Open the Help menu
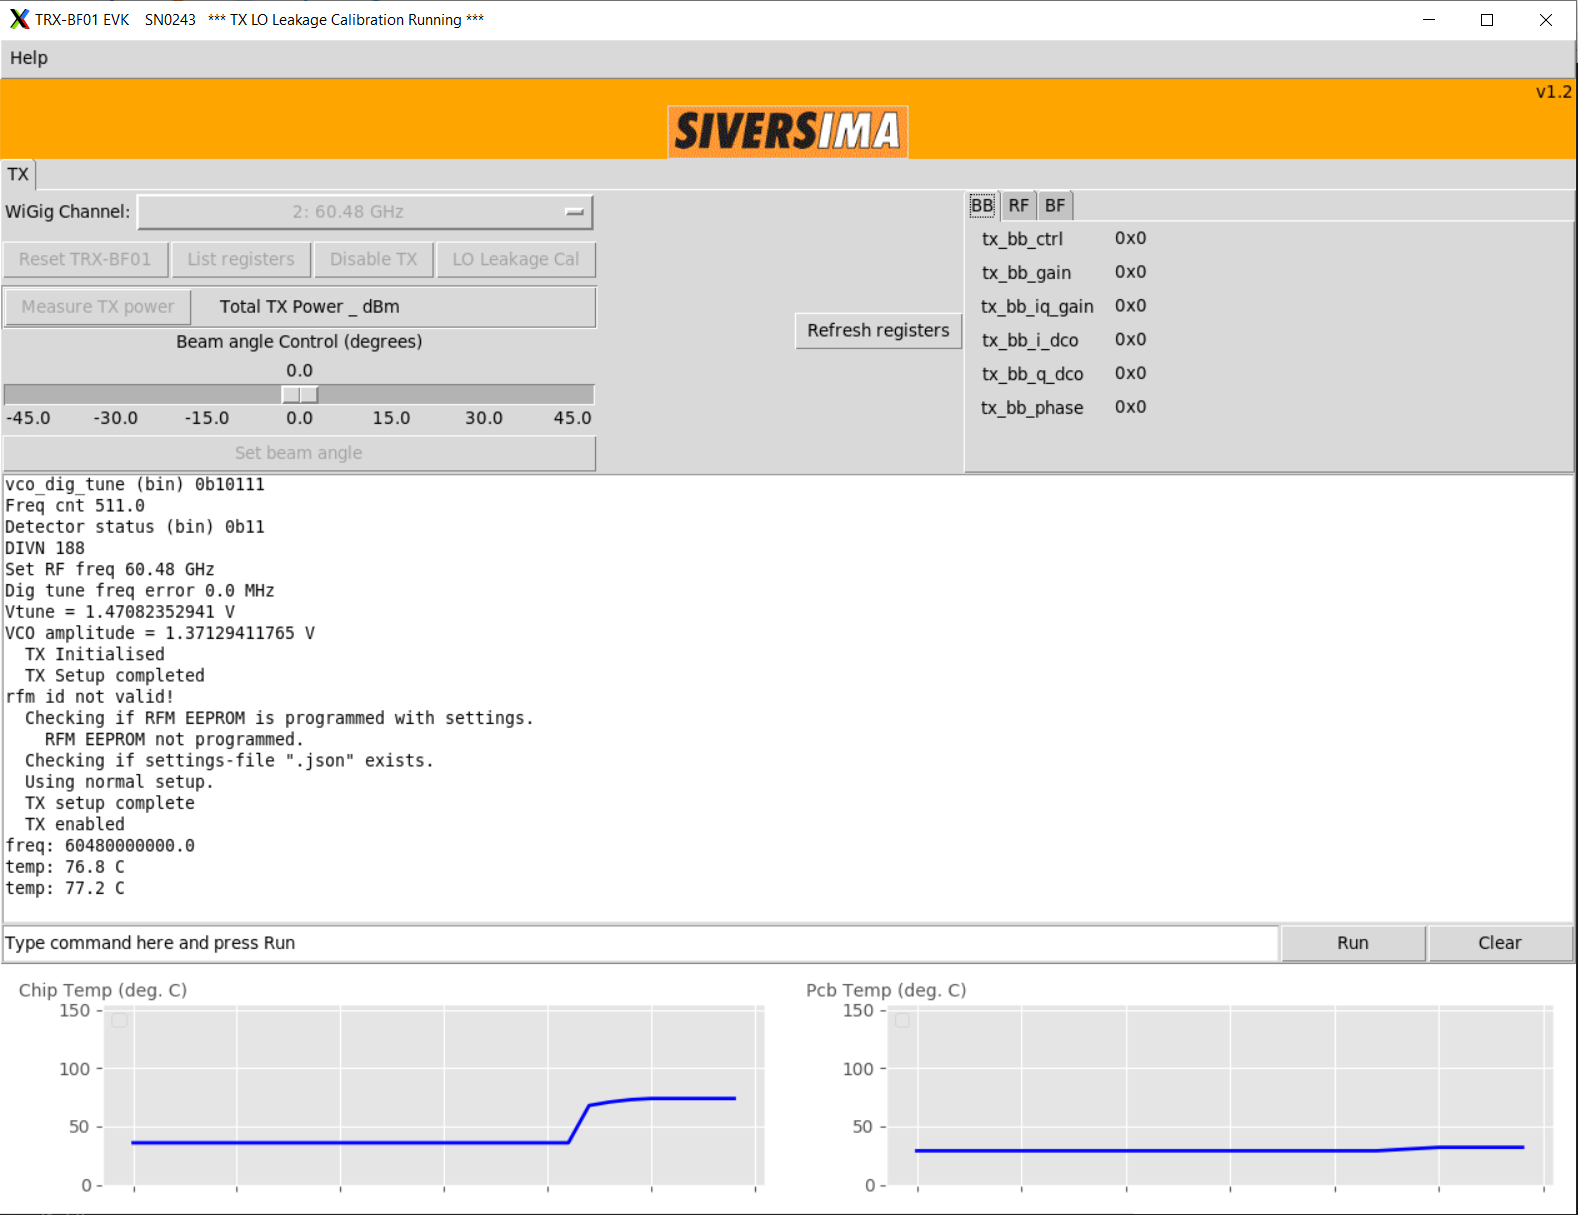This screenshot has width=1578, height=1215. tap(29, 58)
